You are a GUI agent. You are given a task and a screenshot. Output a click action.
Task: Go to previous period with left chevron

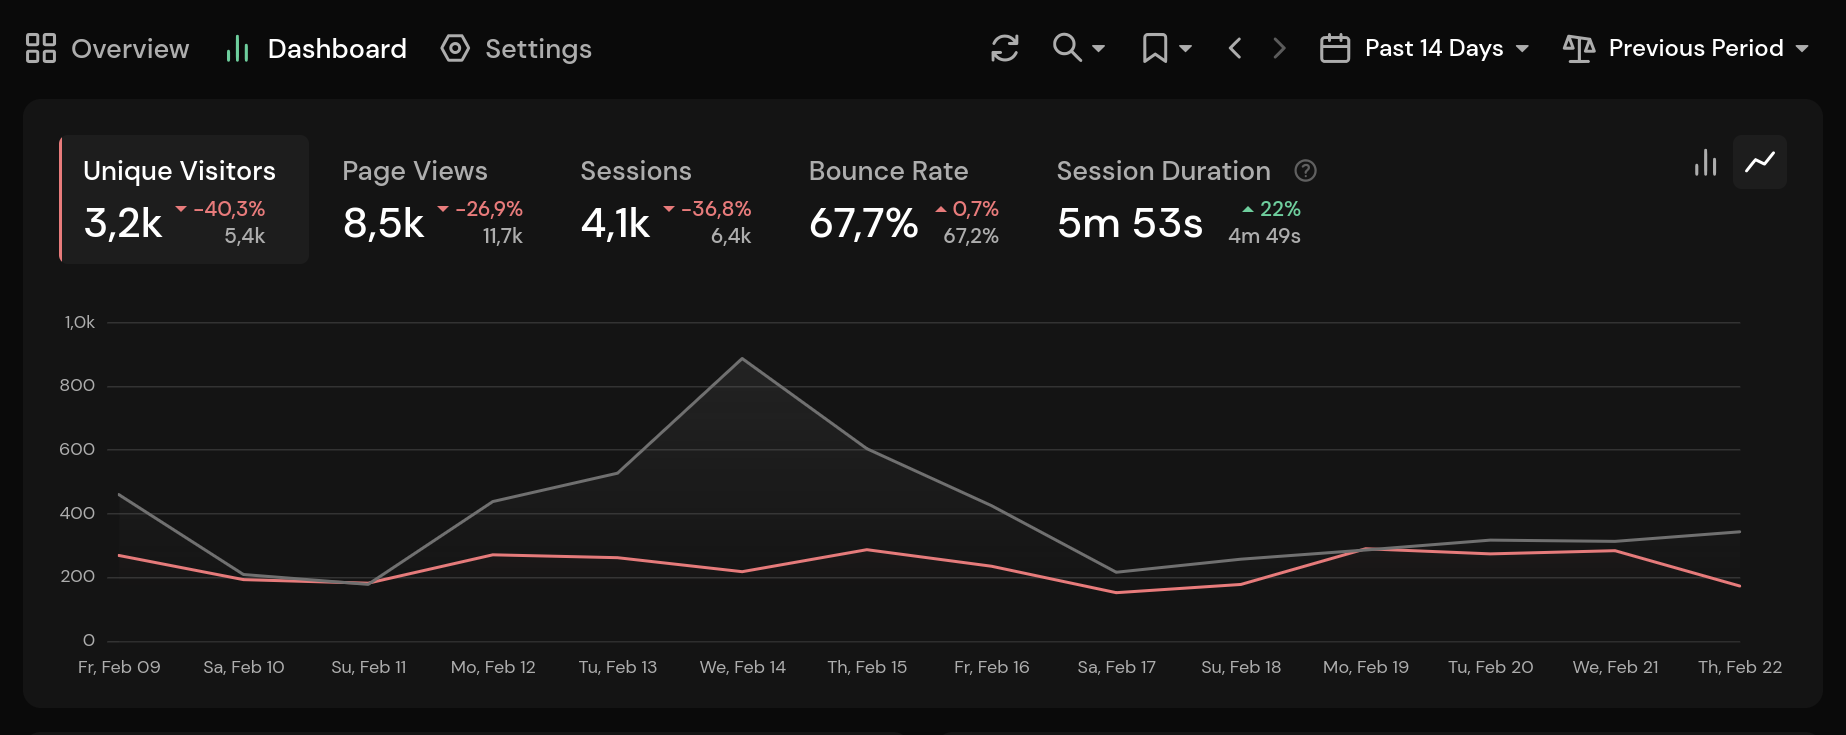[x=1235, y=48]
